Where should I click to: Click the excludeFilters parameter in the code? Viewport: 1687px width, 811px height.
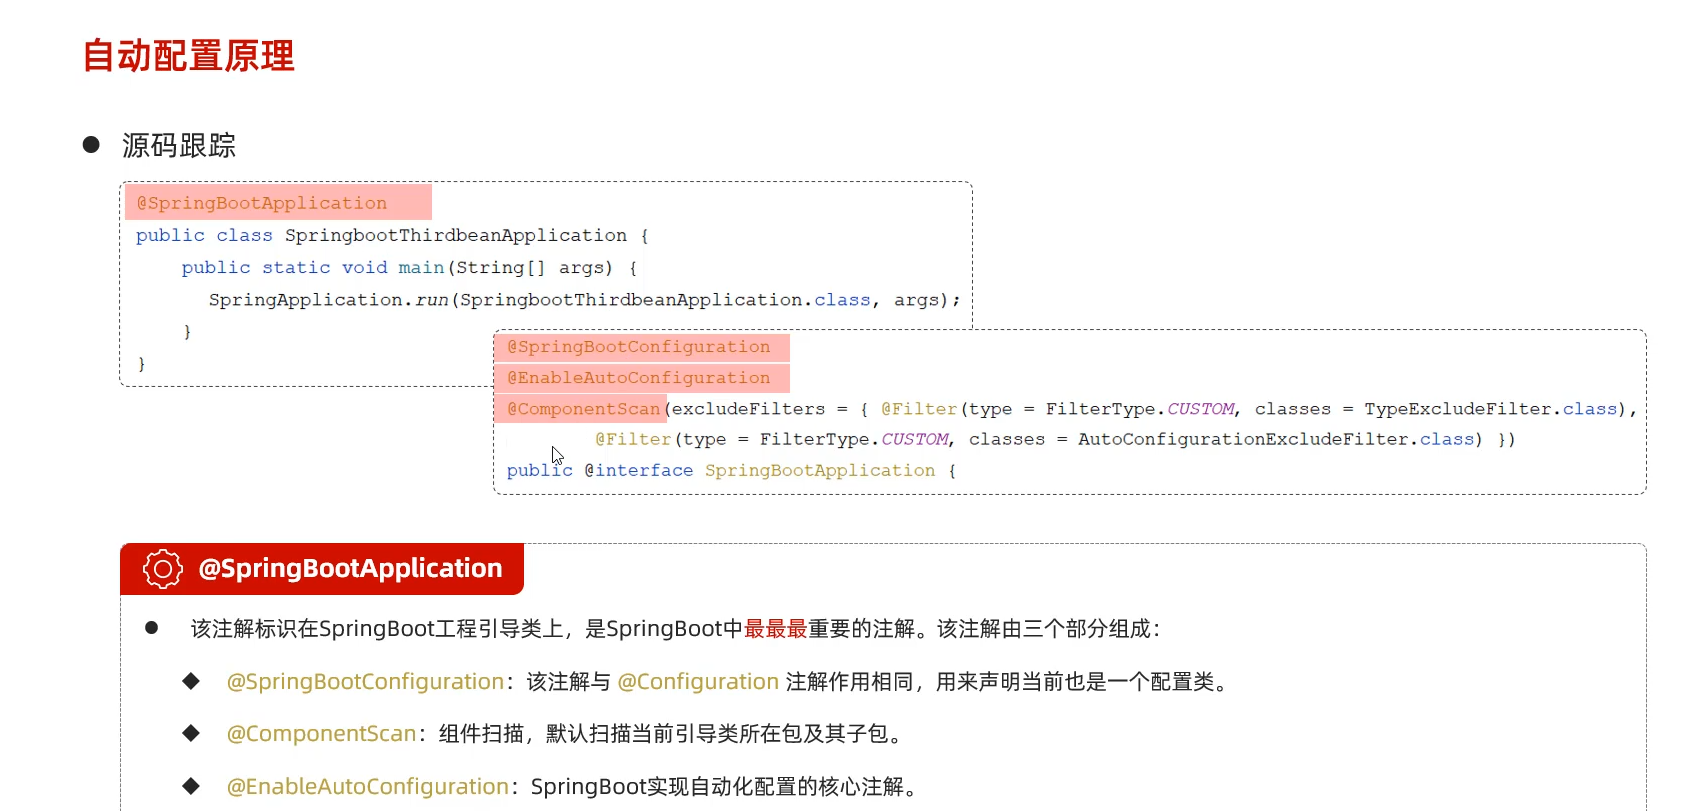(748, 409)
